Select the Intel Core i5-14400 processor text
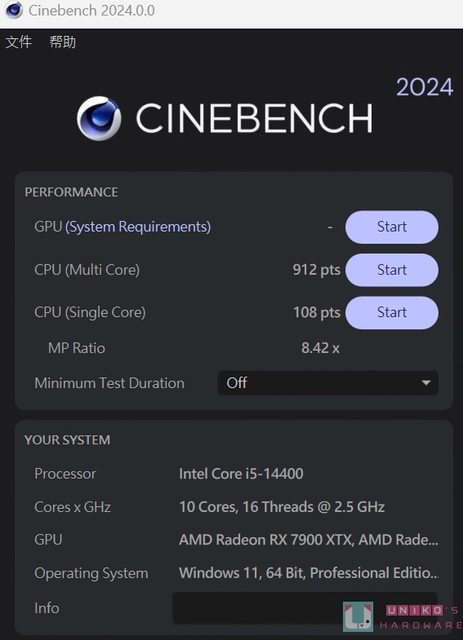Image resolution: width=463 pixels, height=640 pixels. tap(241, 473)
